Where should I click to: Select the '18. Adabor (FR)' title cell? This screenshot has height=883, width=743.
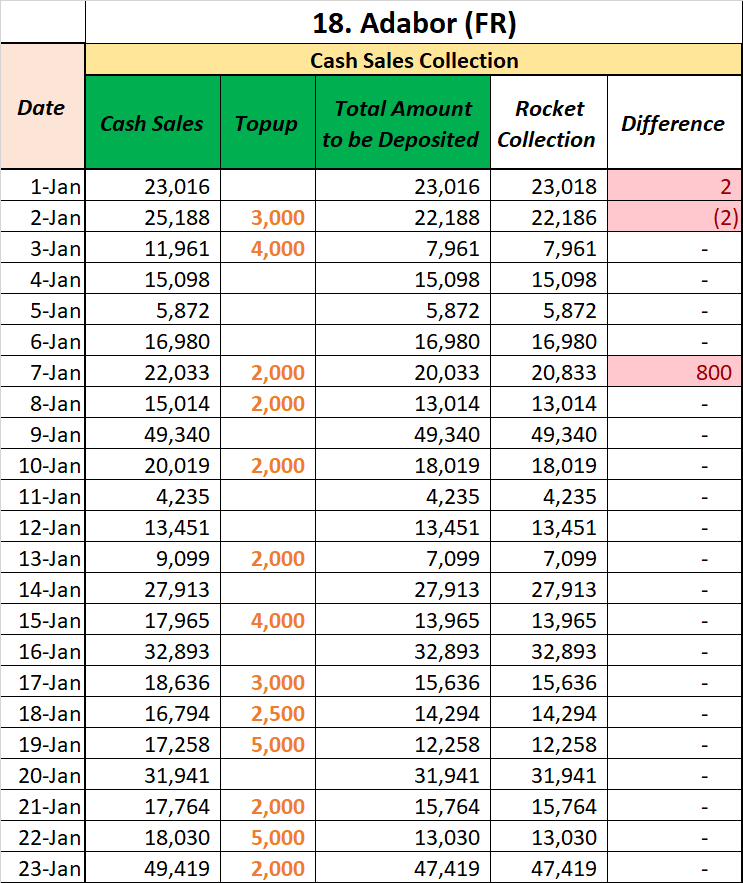coord(414,21)
